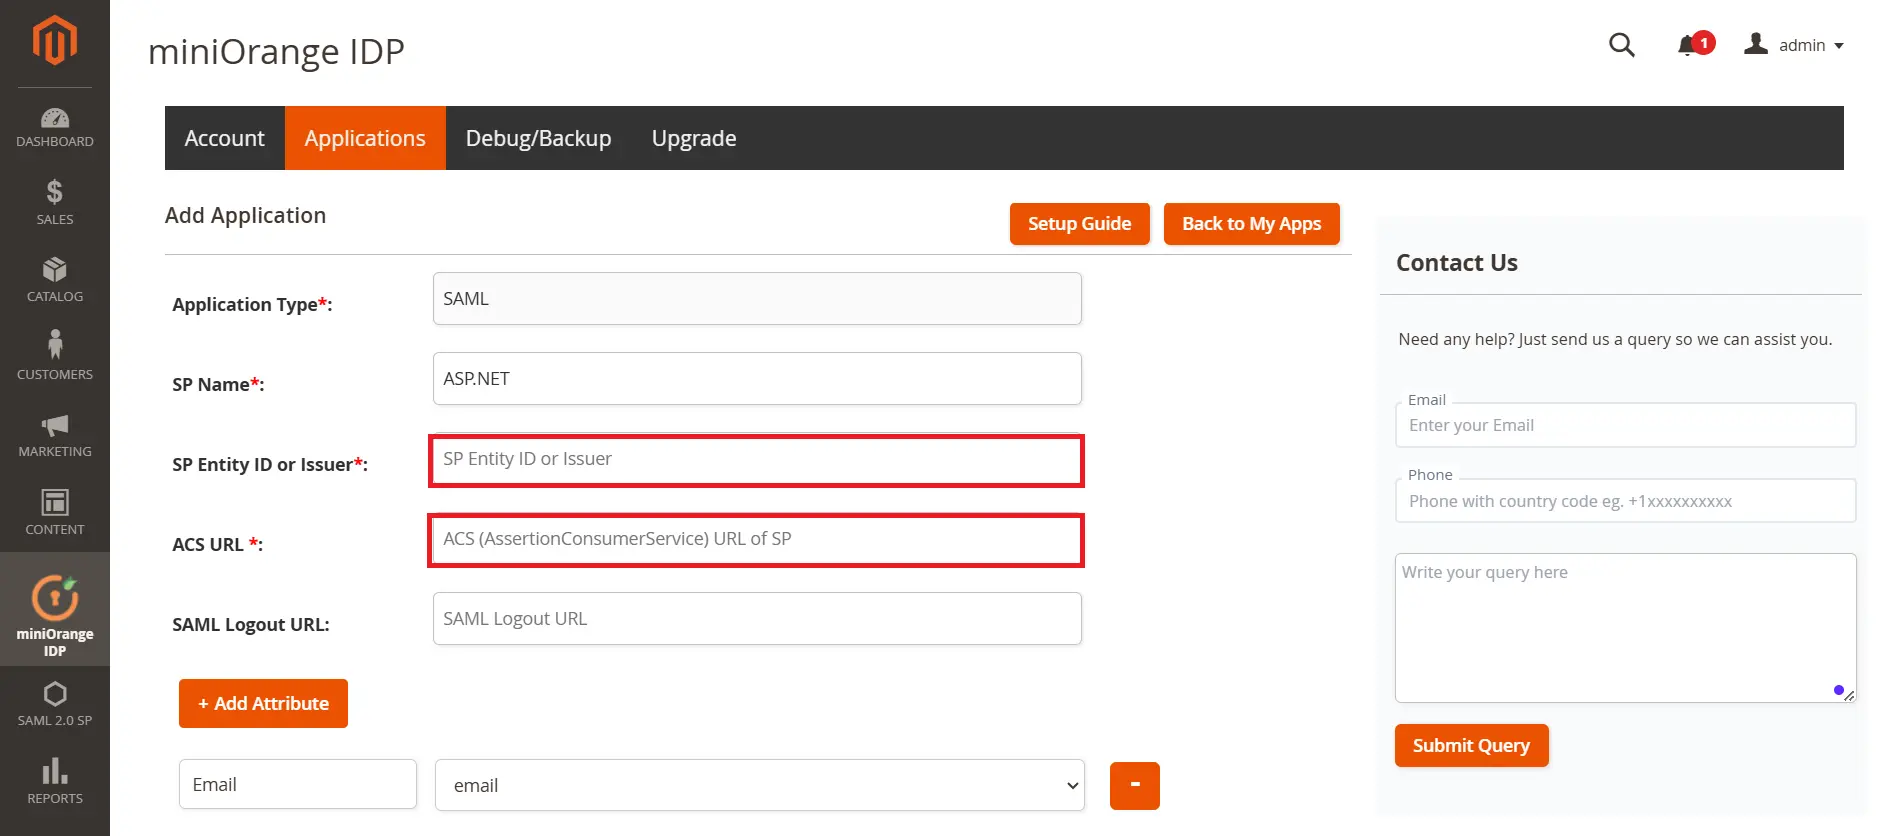The width and height of the screenshot is (1889, 836).
Task: Focus the Contact Us Phone field
Action: click(1625, 500)
